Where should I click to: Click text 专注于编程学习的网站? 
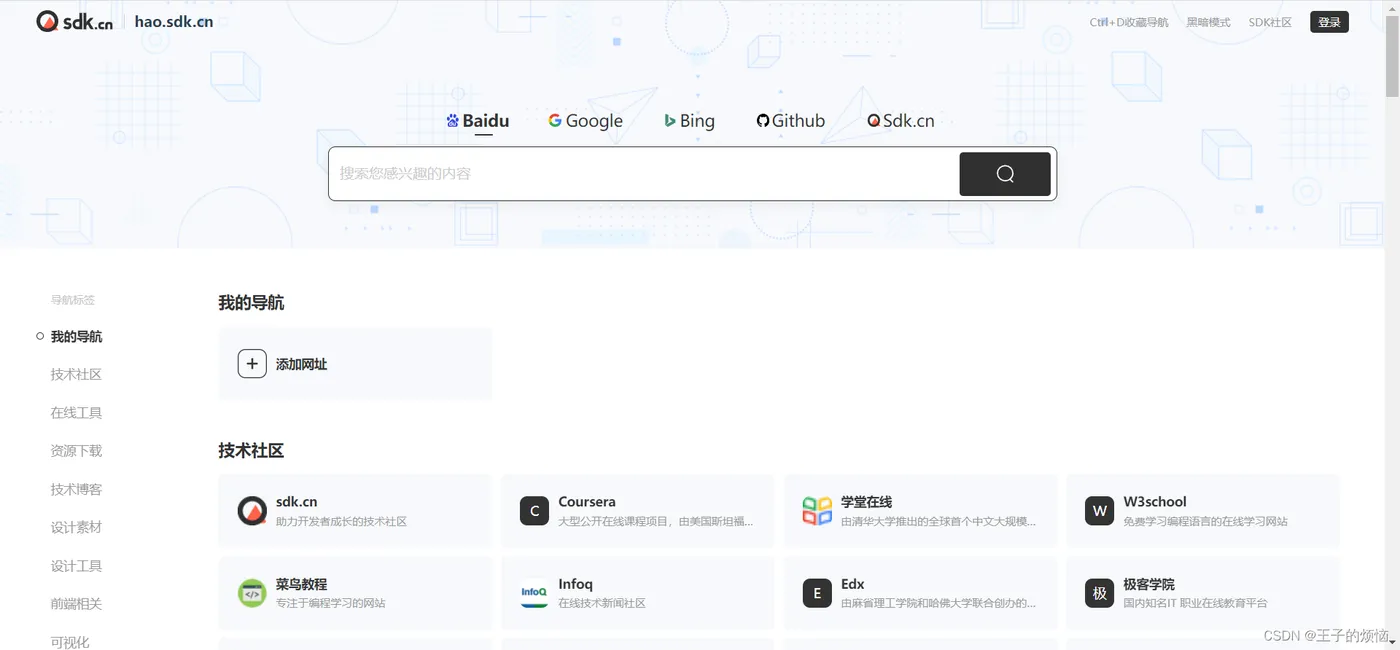click(x=331, y=604)
